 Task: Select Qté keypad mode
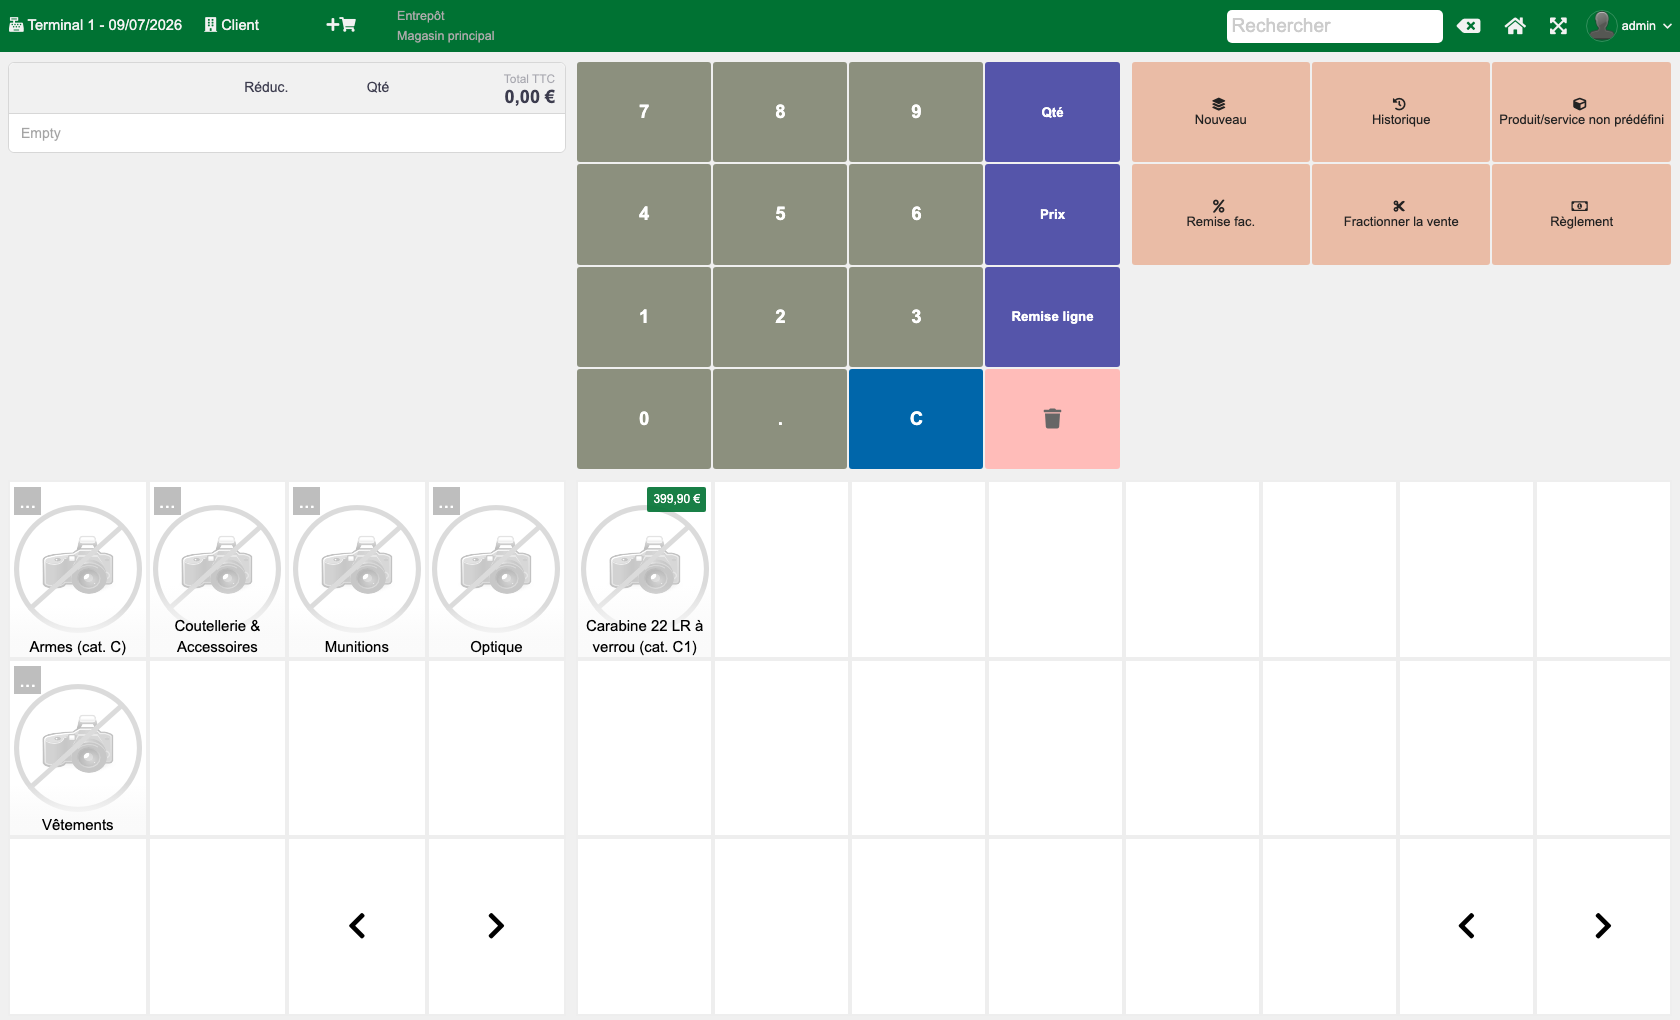pos(1052,112)
